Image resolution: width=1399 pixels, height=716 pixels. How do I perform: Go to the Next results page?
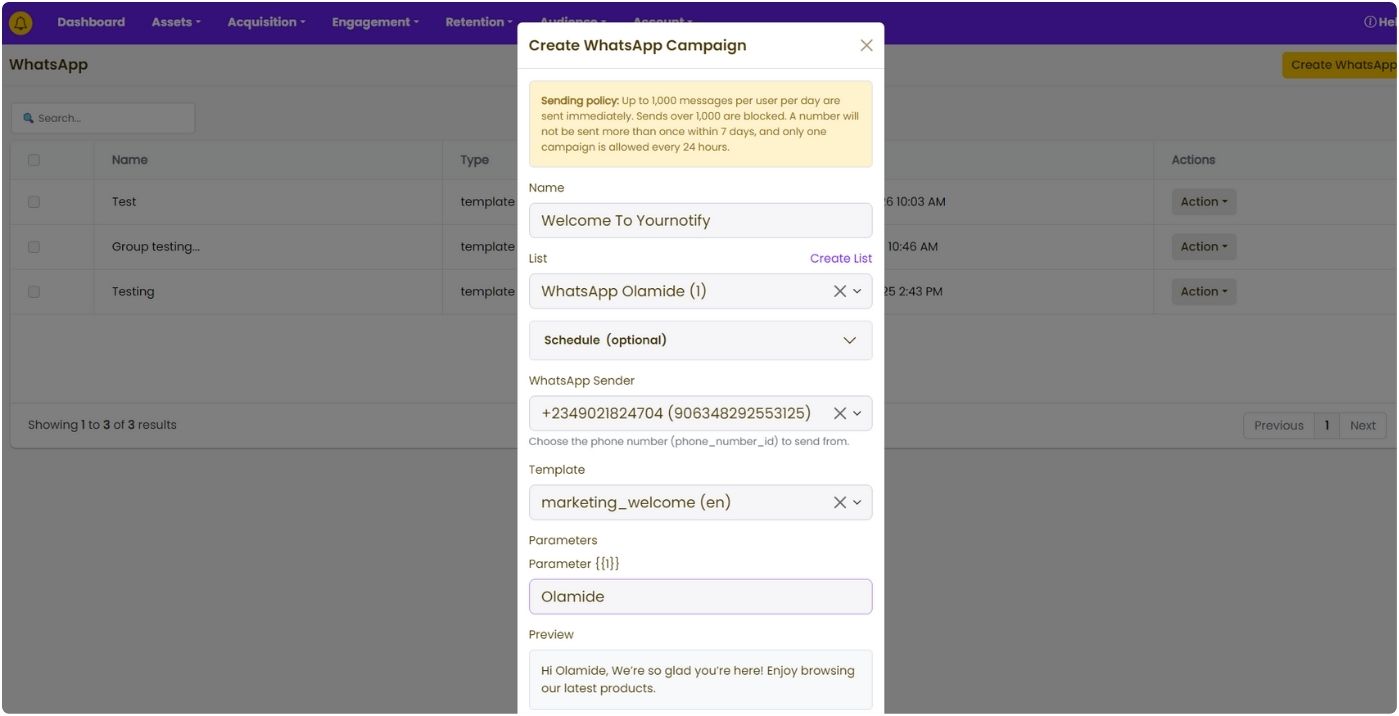click(1362, 425)
